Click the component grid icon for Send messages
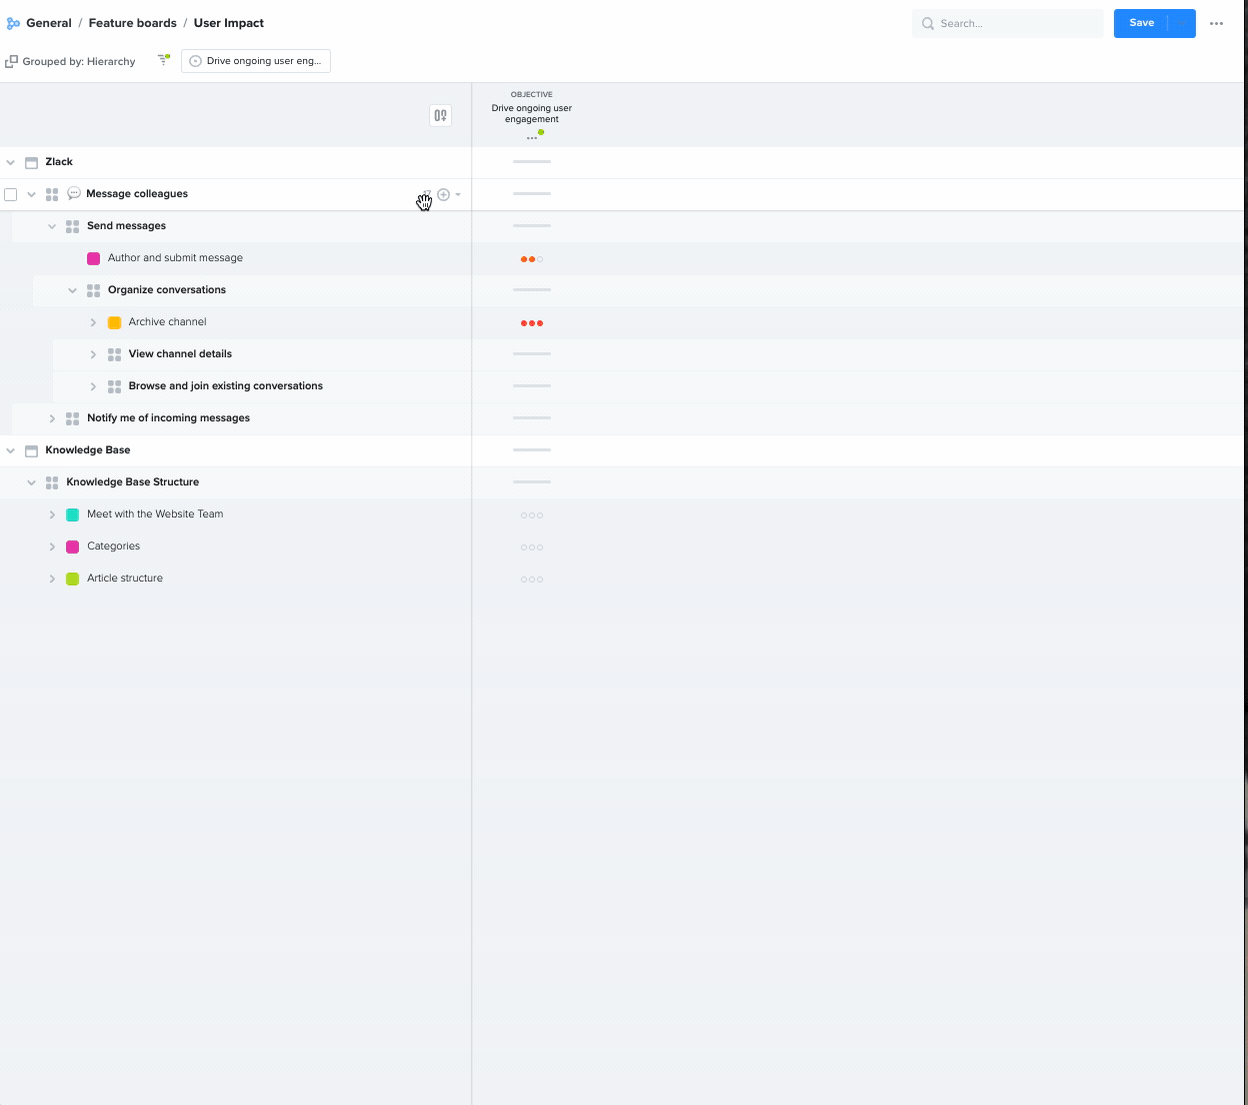The width and height of the screenshot is (1248, 1105). click(72, 226)
